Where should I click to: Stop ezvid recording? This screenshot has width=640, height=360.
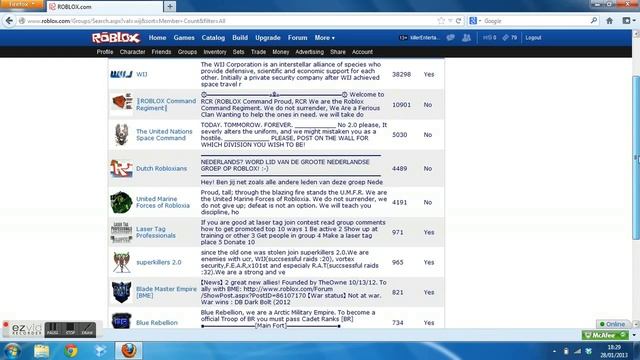tap(70, 329)
